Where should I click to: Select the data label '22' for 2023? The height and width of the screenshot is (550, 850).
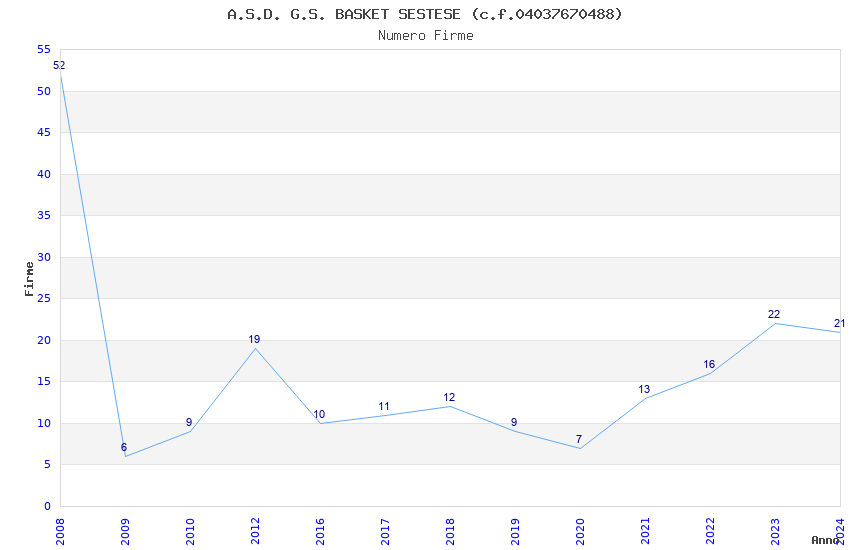tap(774, 315)
